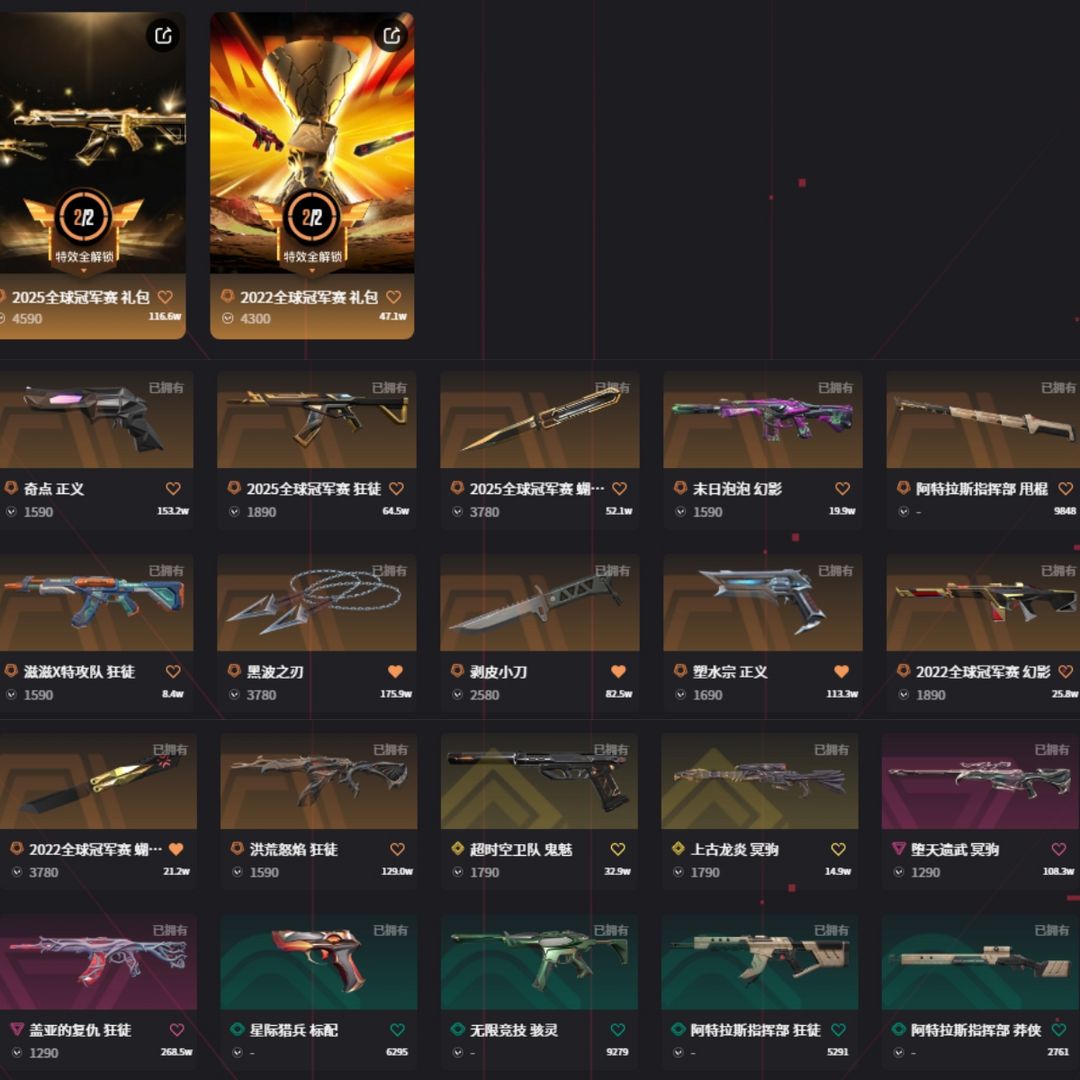Open 滋滋X特攻队 狂徒 weapon image
1080x1080 pixels.
94,603
